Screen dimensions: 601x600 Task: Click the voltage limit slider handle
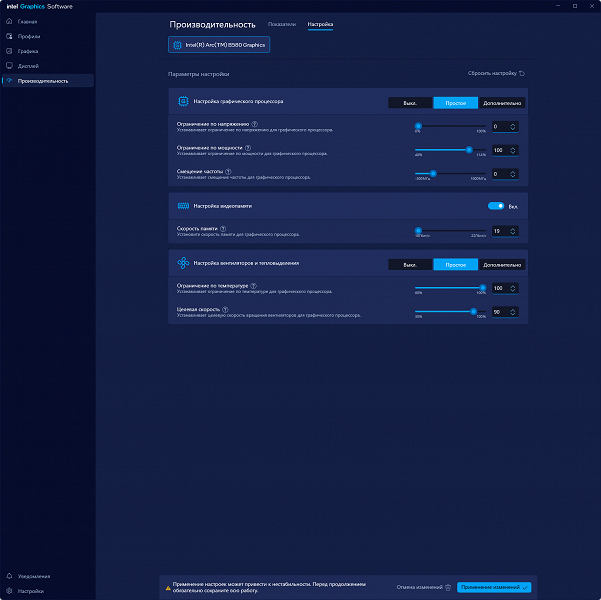click(x=418, y=126)
